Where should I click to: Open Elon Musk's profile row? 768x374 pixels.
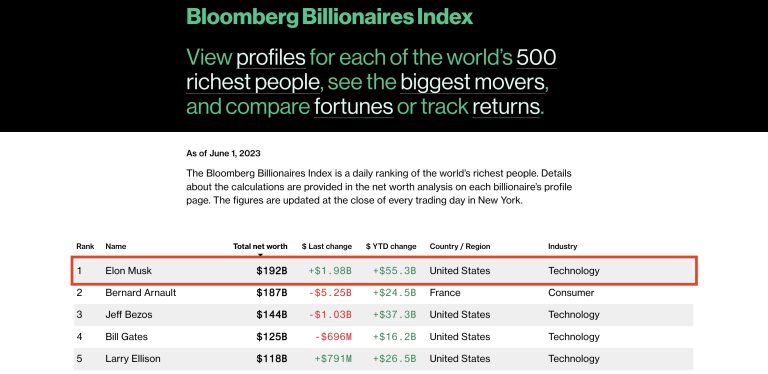(x=384, y=271)
